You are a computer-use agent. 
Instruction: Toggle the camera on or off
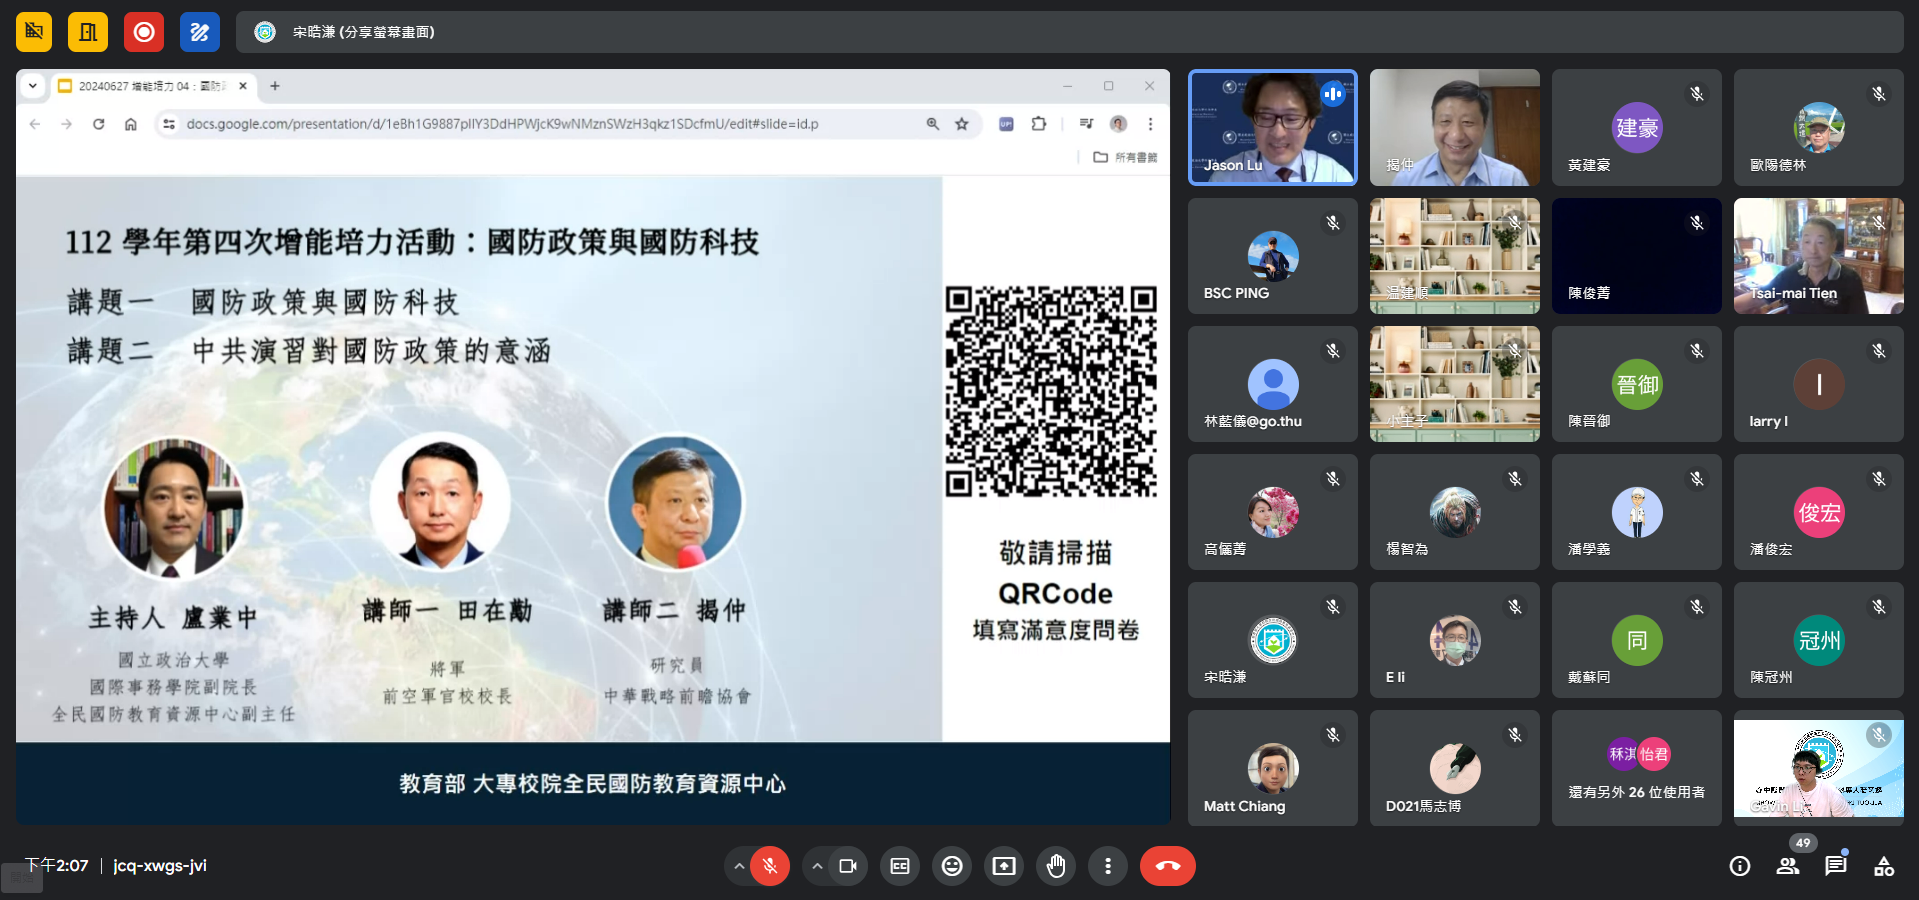848,866
